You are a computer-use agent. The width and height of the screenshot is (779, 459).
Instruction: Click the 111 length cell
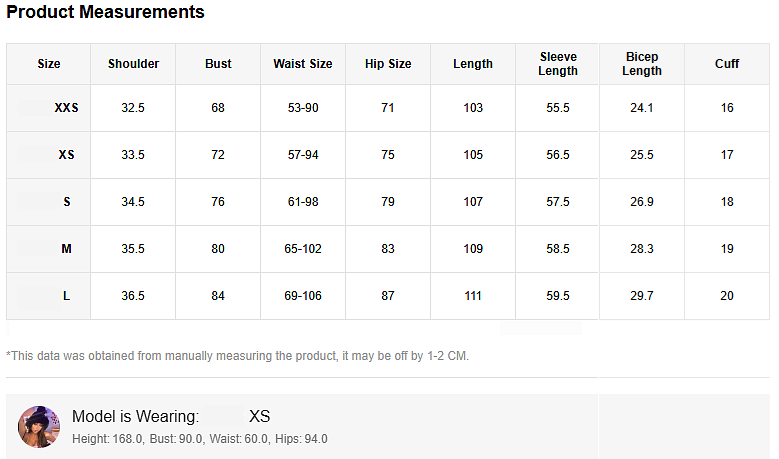tap(473, 296)
